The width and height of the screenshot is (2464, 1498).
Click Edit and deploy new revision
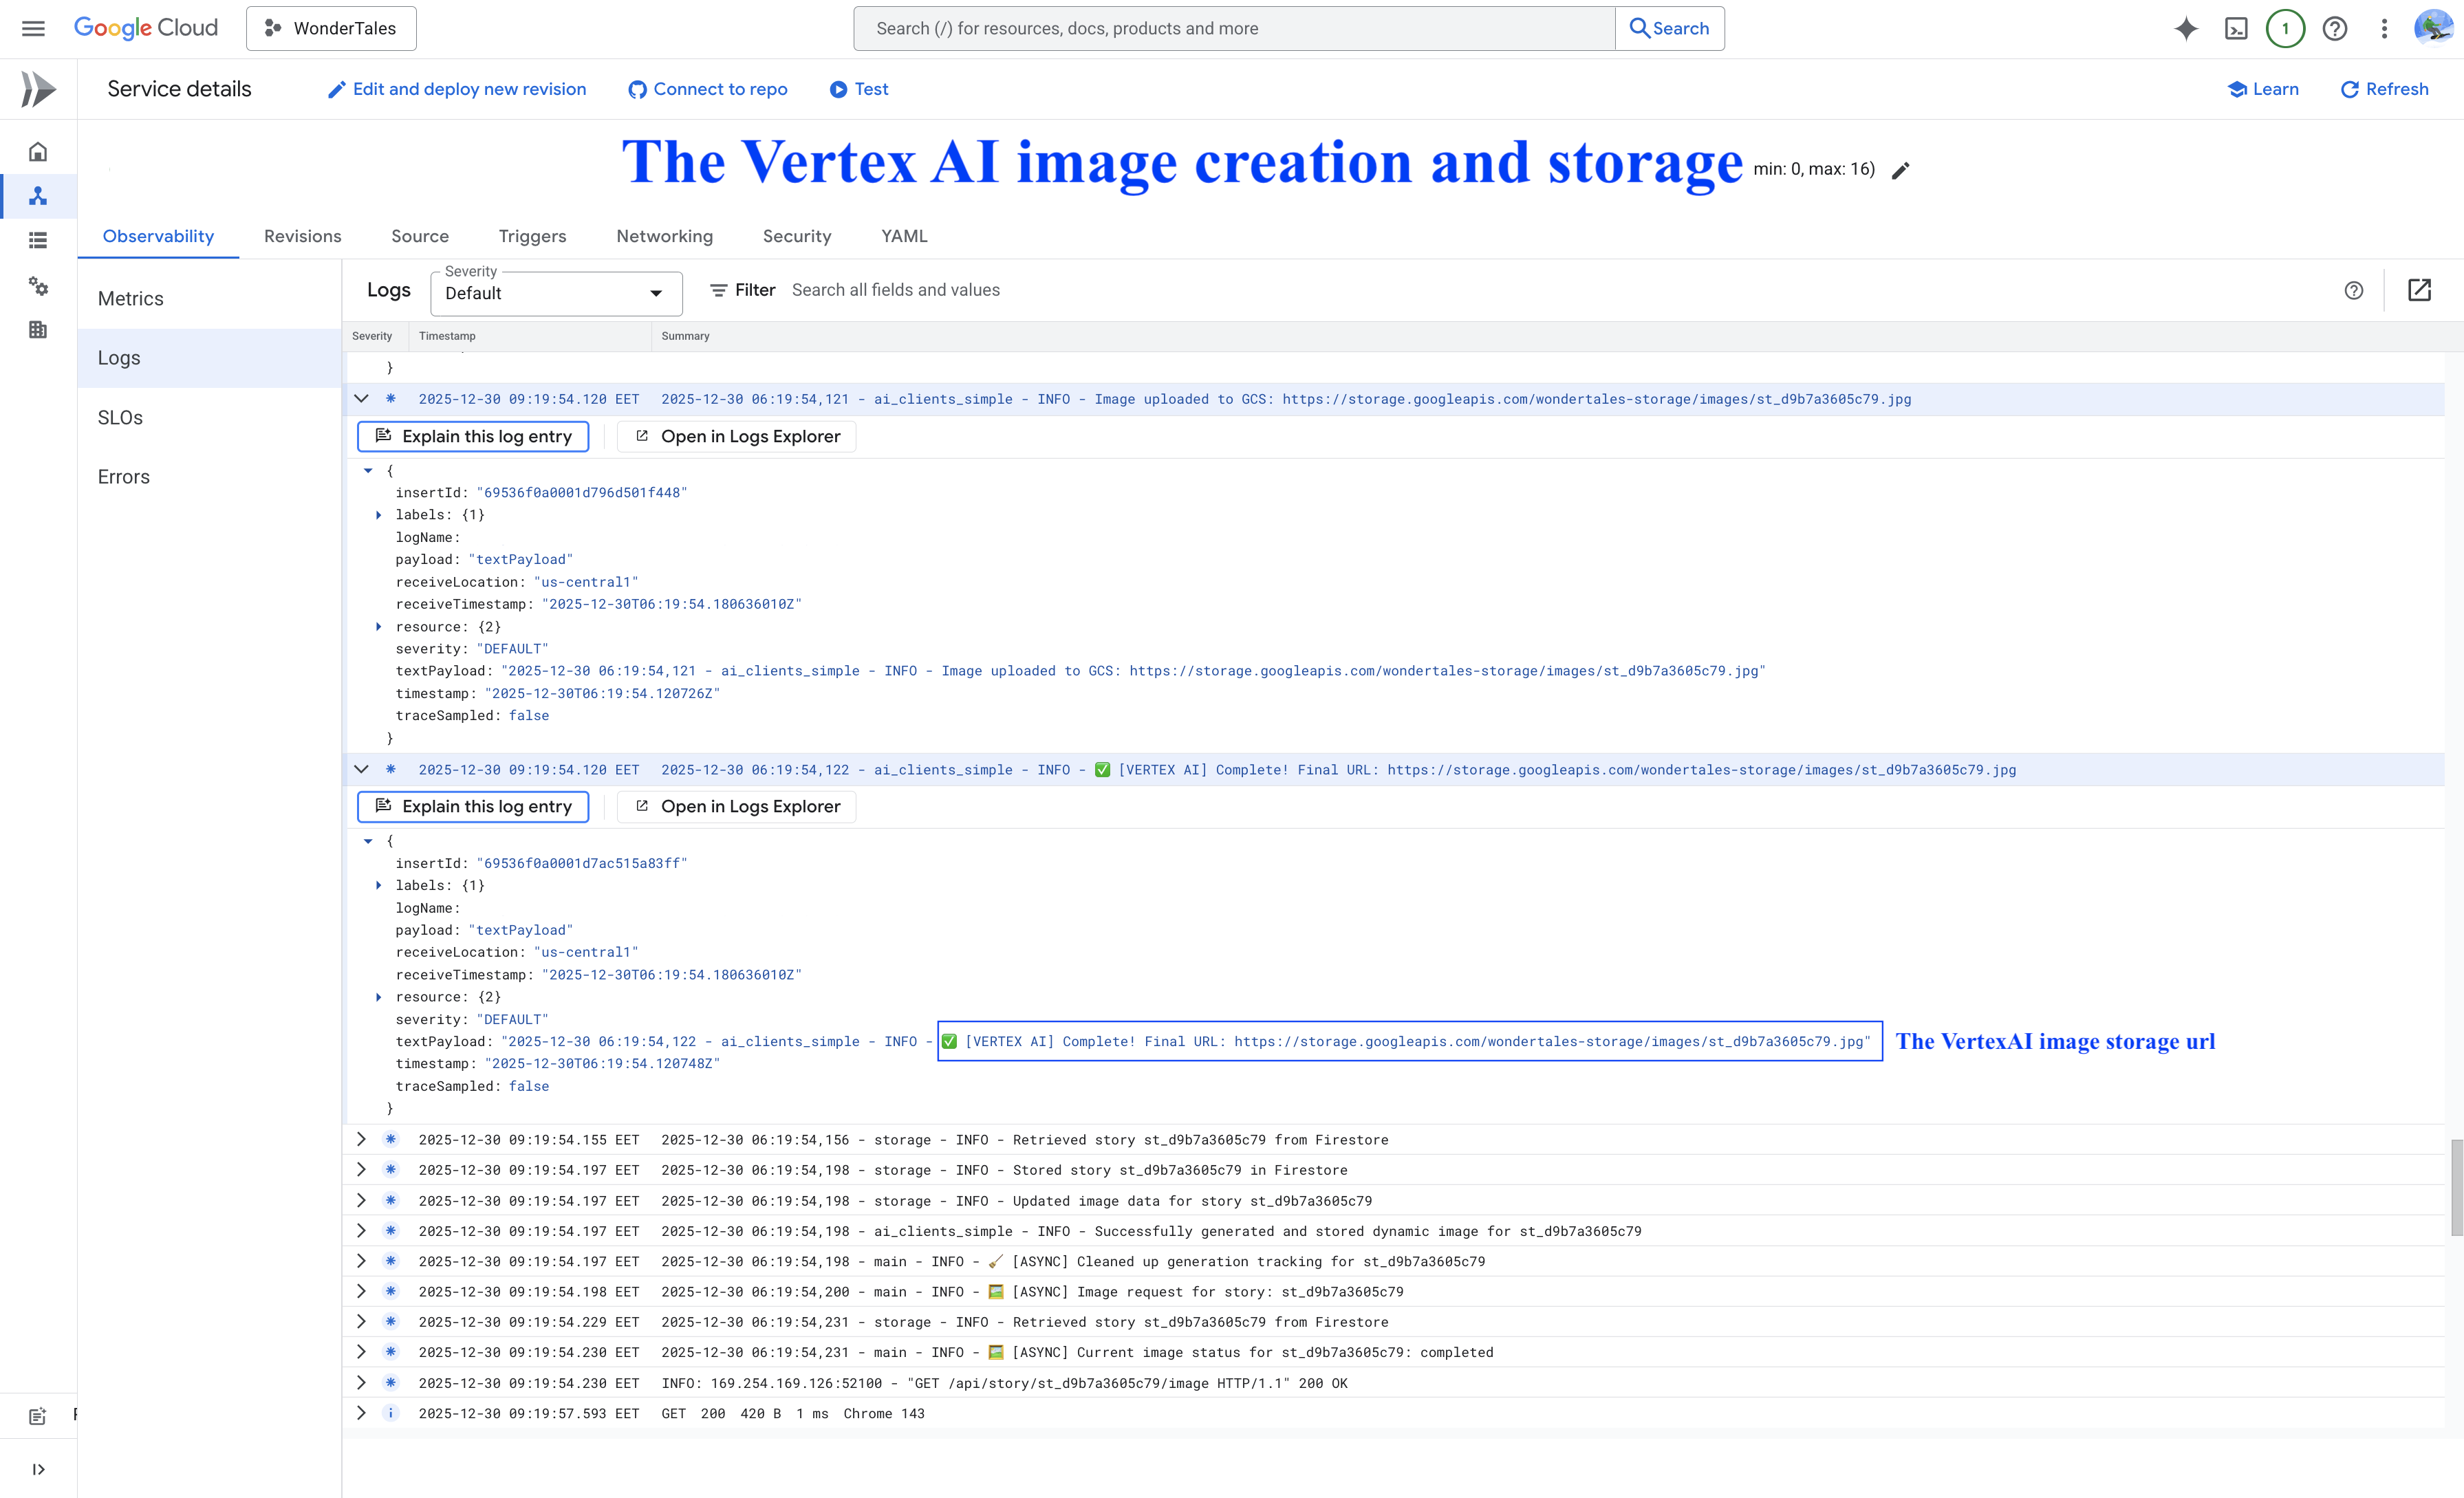click(457, 89)
